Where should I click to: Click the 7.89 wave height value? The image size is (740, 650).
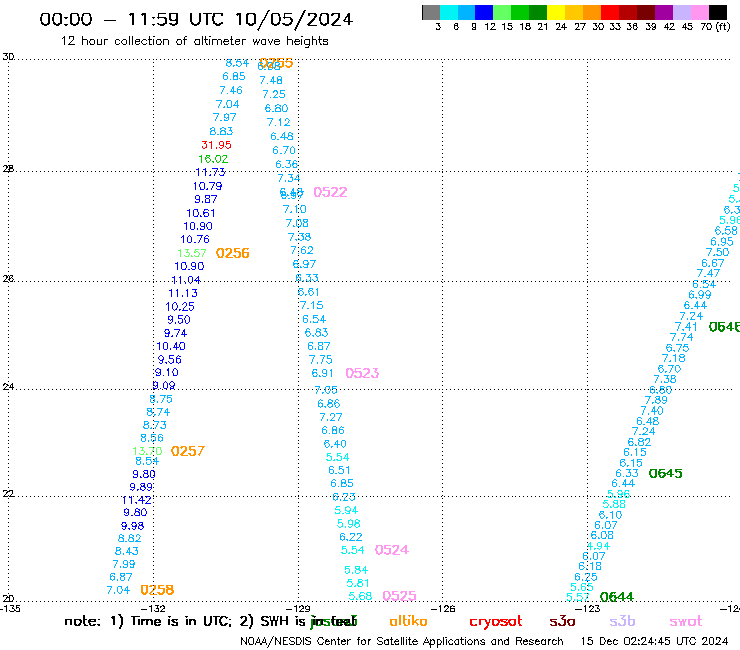pyautogui.click(x=656, y=400)
